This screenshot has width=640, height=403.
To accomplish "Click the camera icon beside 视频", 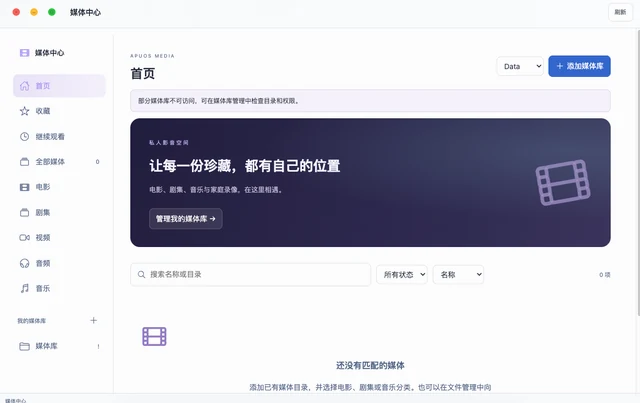I will click(x=24, y=238).
